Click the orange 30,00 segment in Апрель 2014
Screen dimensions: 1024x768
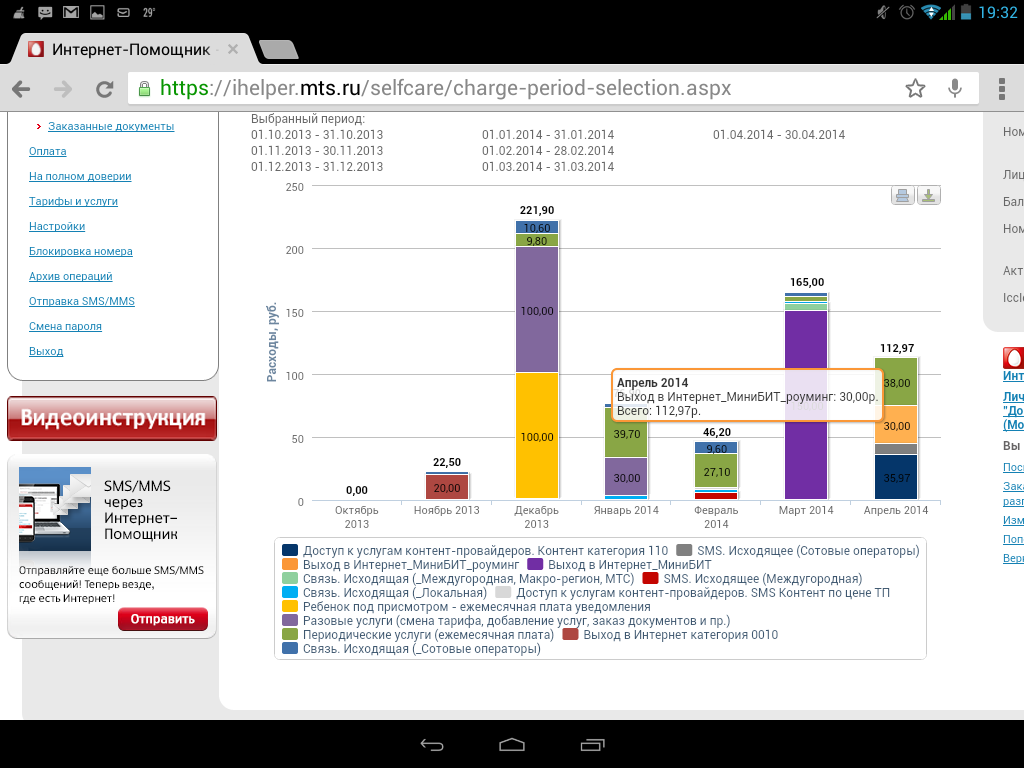pos(896,426)
